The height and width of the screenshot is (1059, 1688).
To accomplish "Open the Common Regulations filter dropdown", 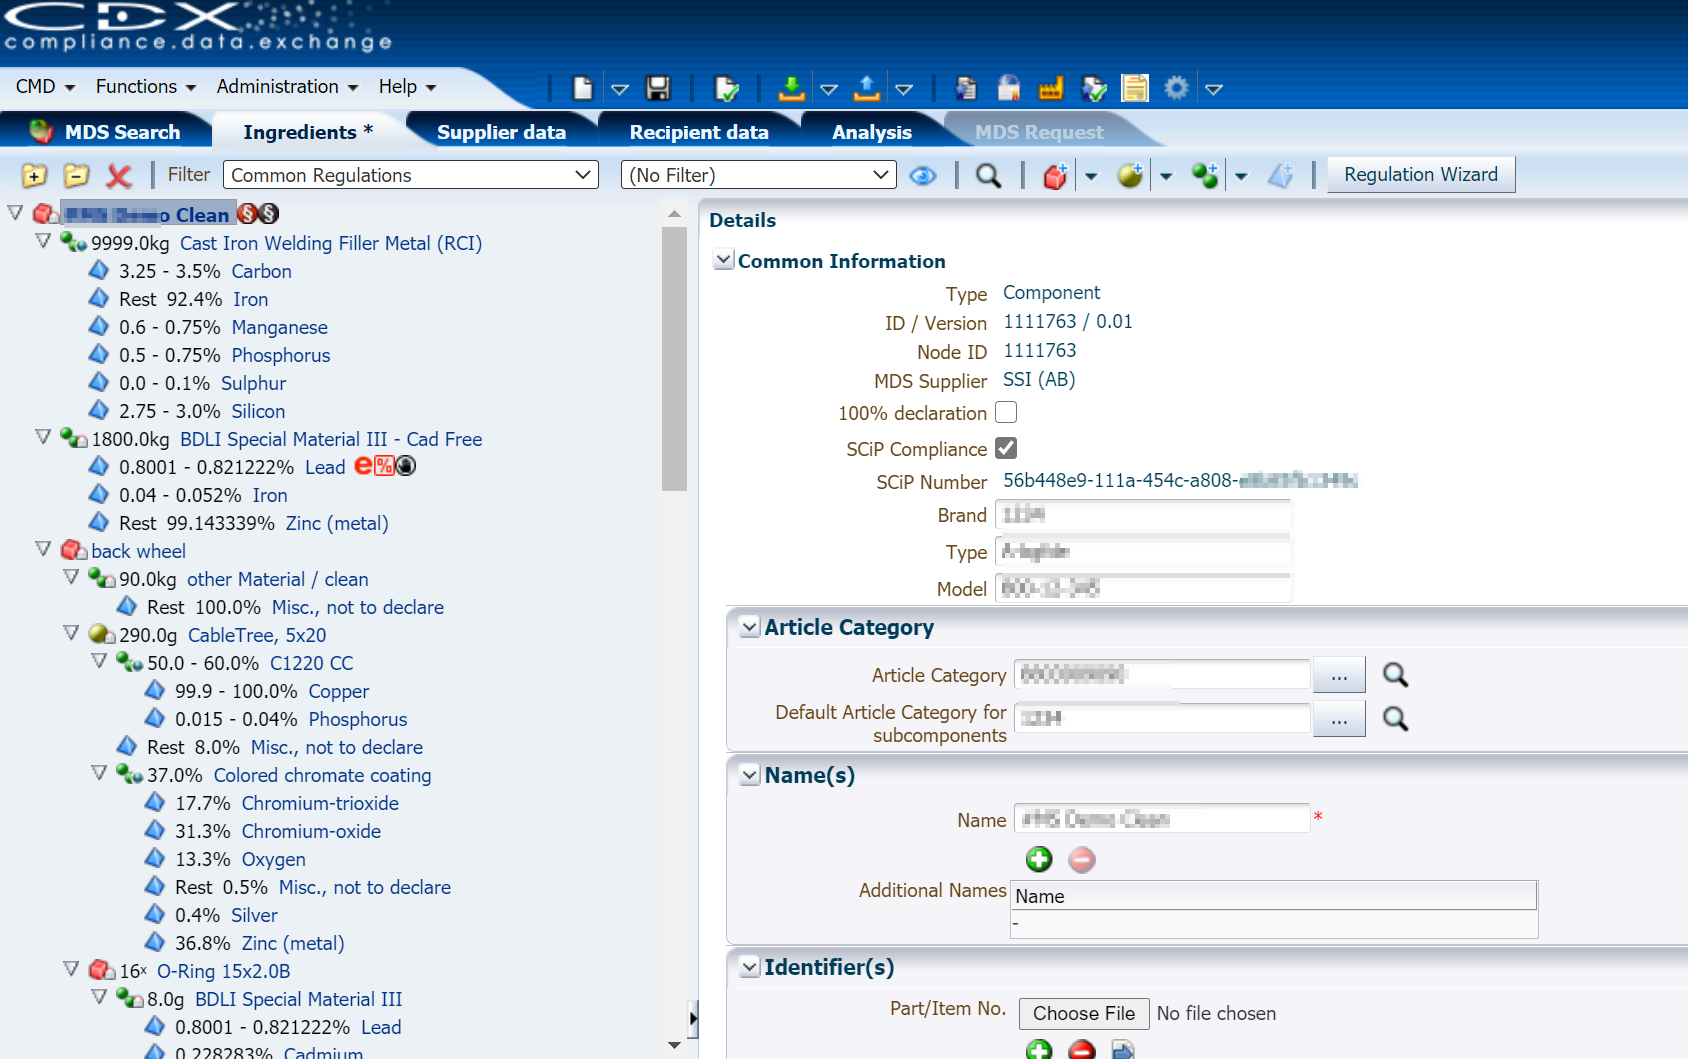I will 410,175.
